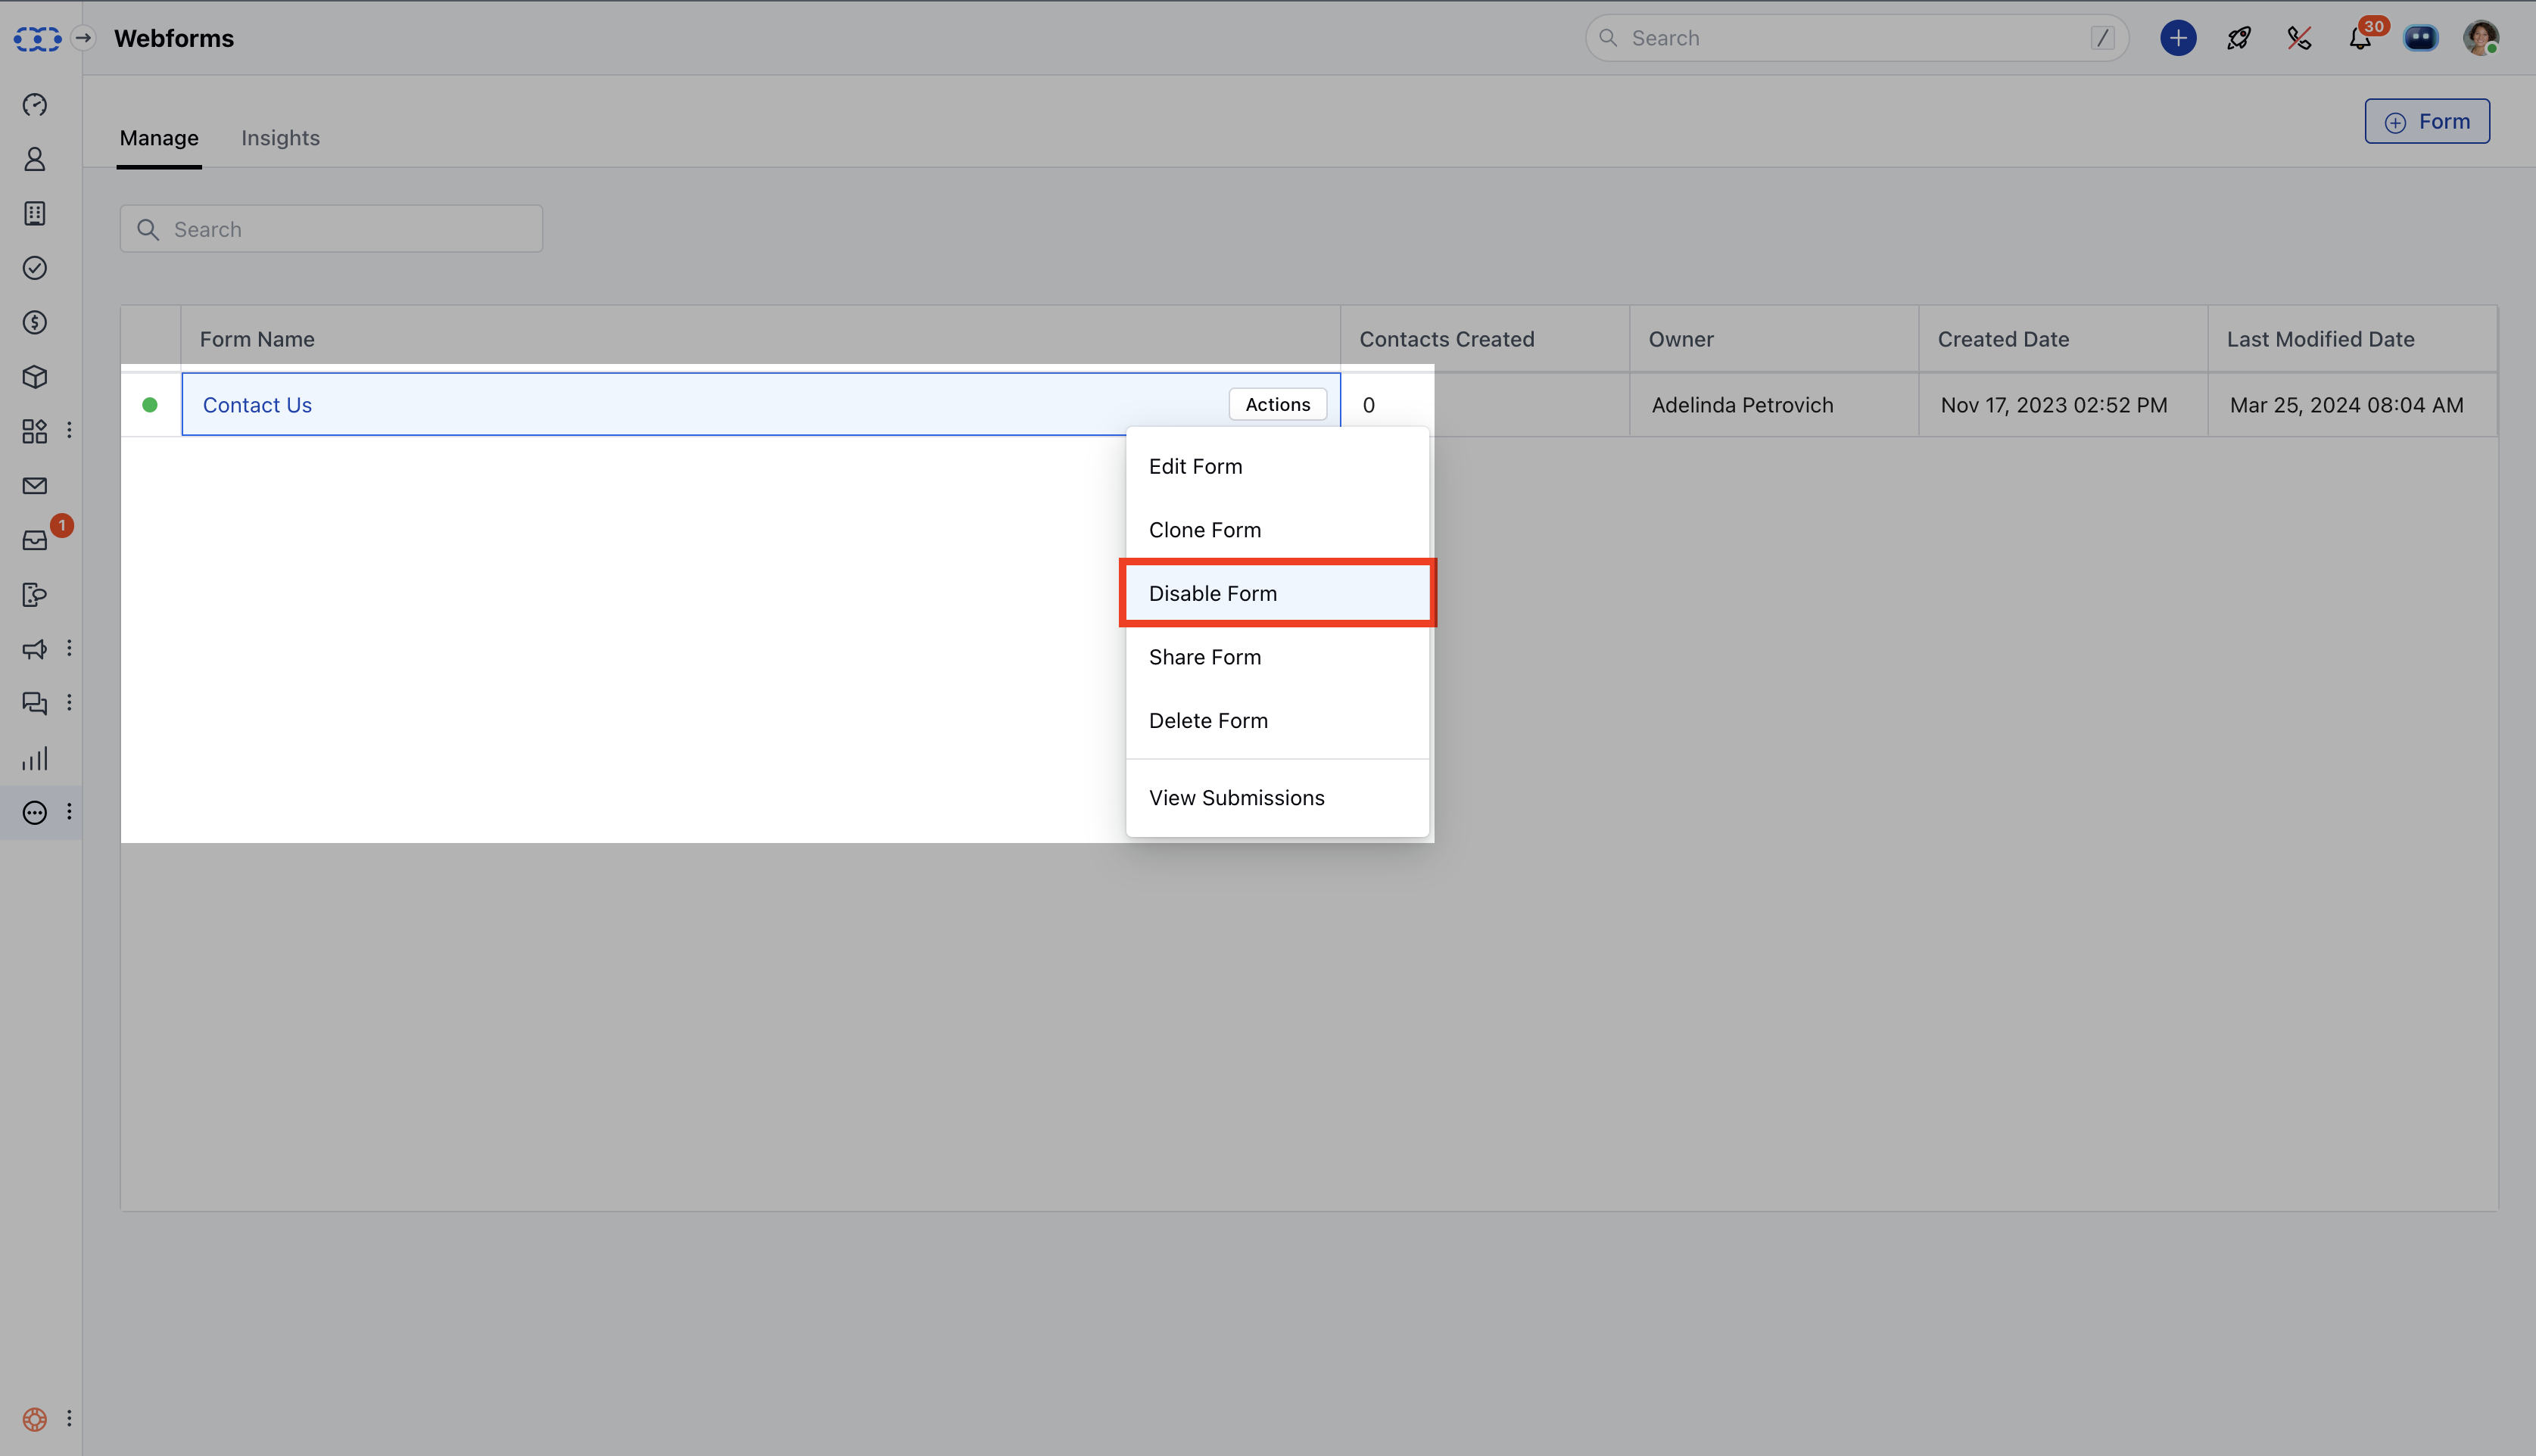Click the slash shortcut hint in search

pos(2102,38)
